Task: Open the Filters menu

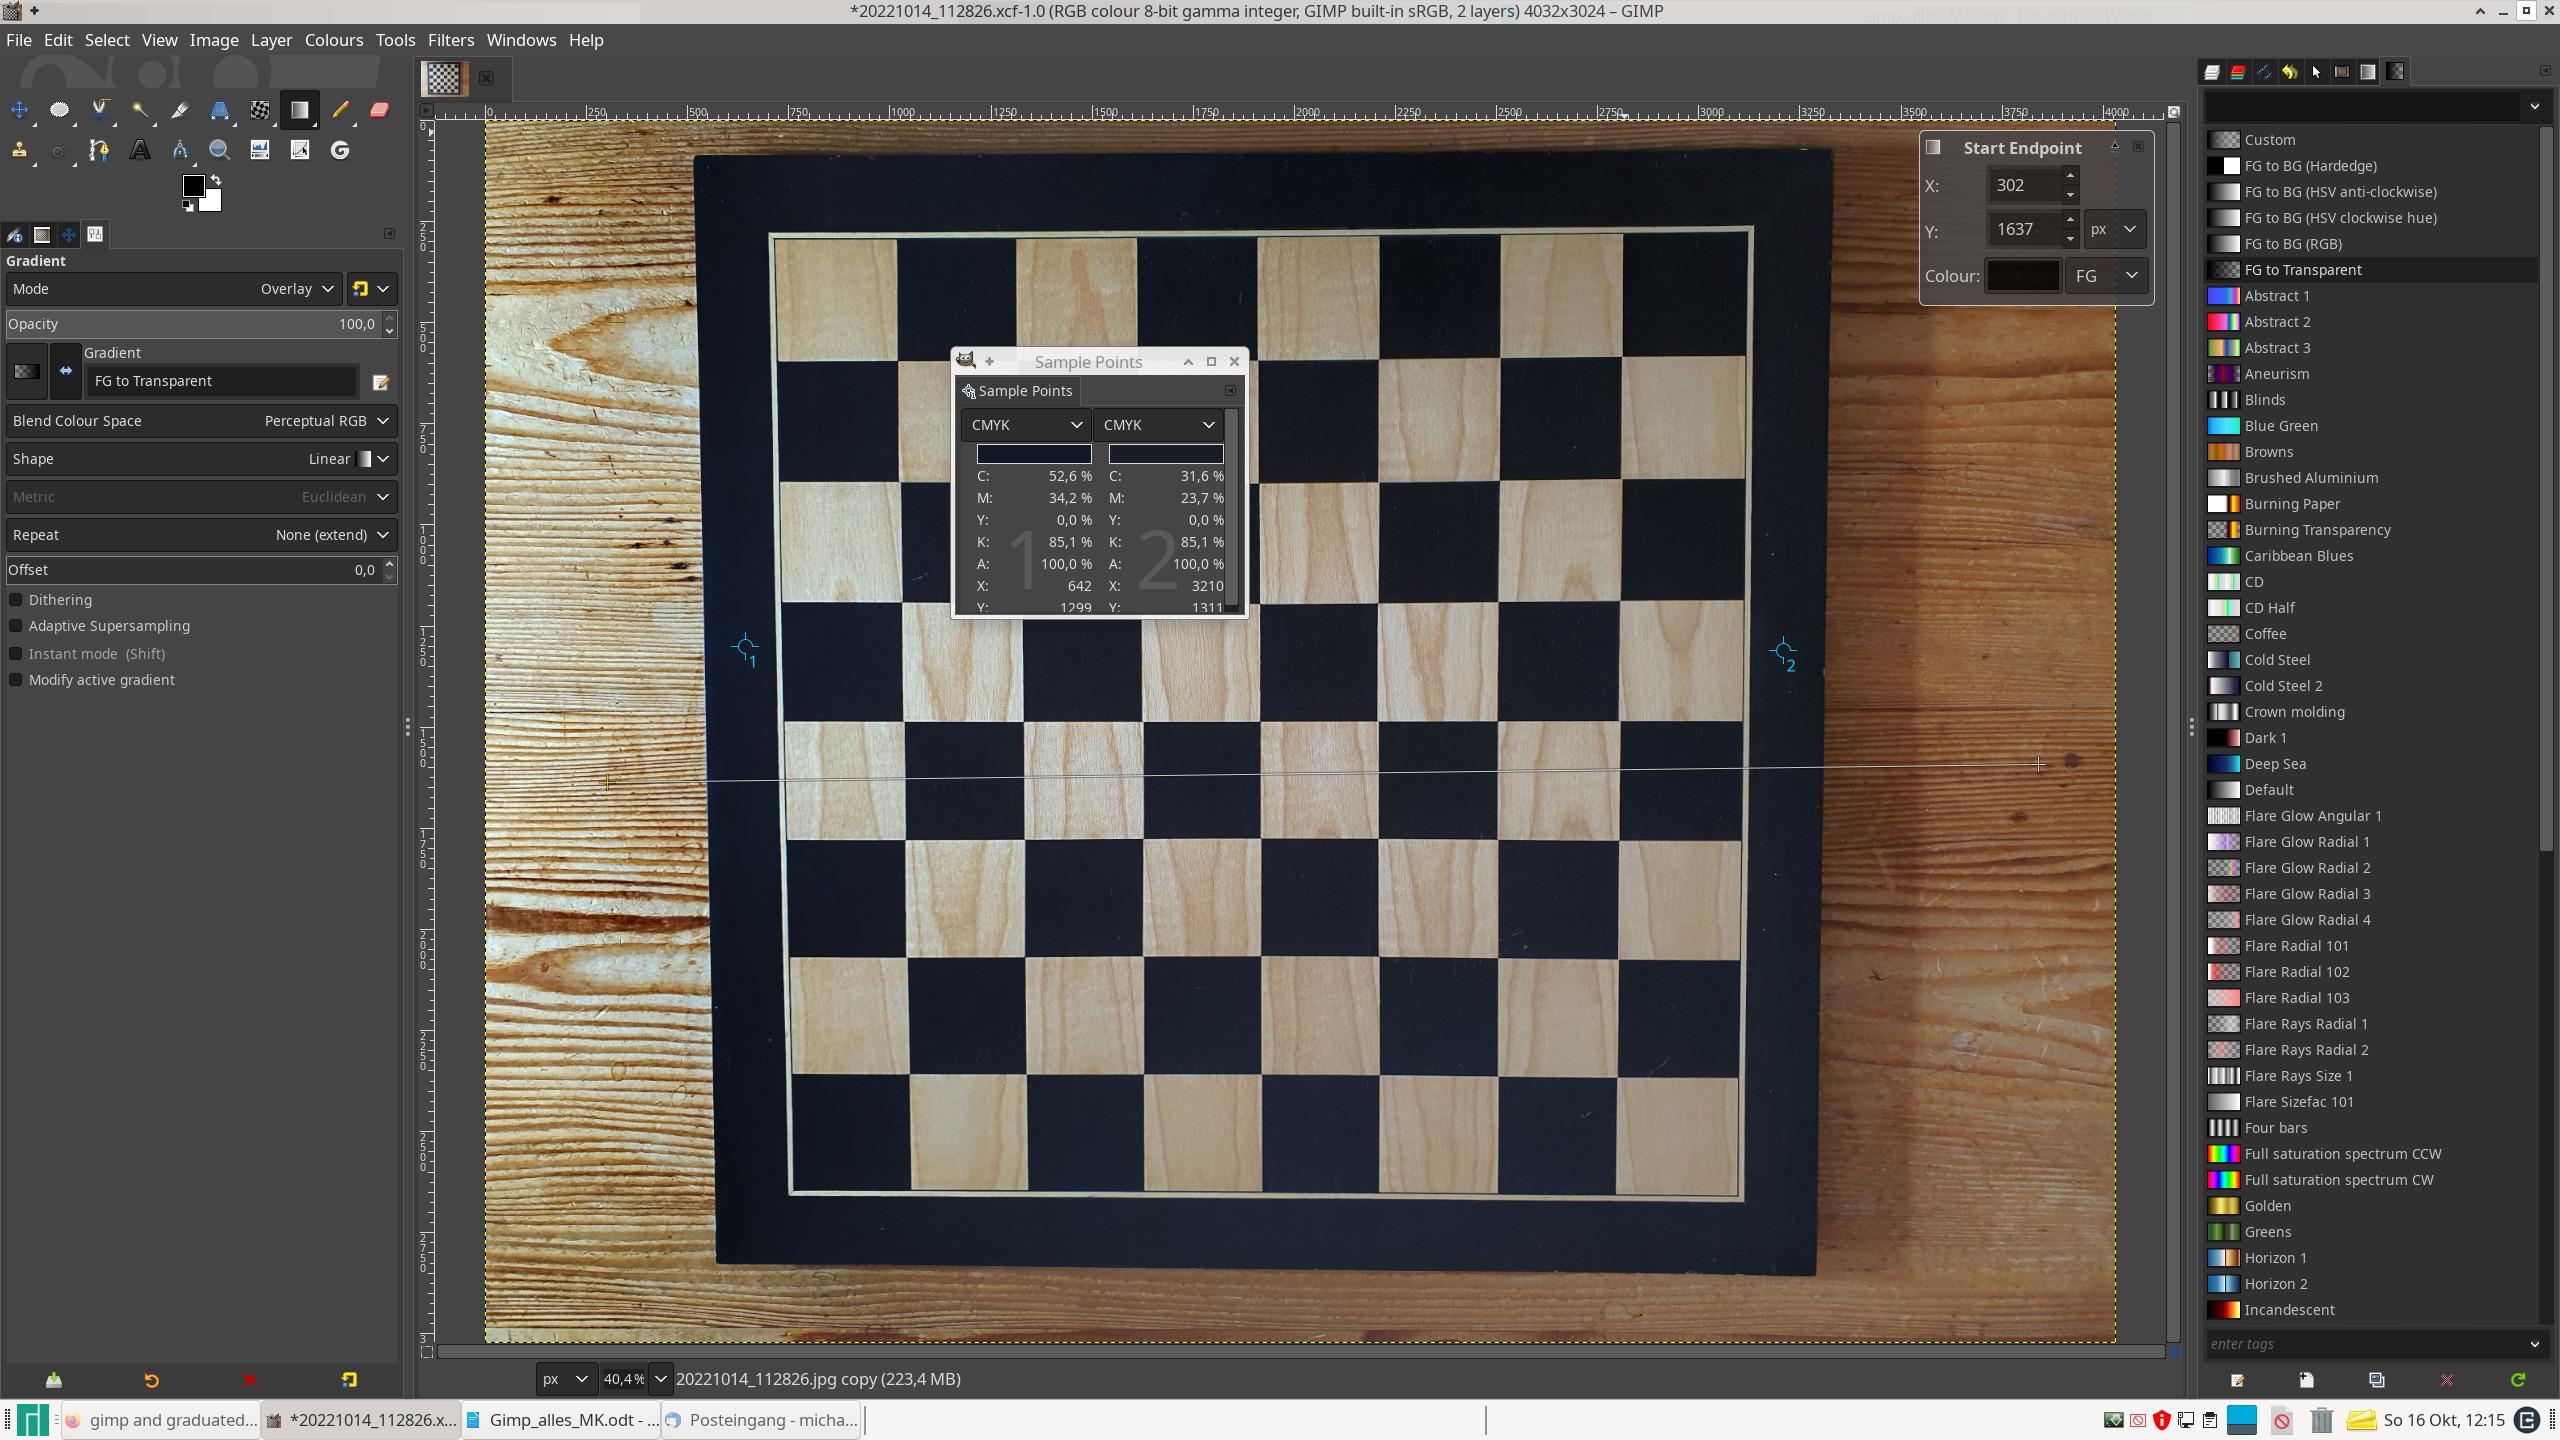Action: coord(450,40)
